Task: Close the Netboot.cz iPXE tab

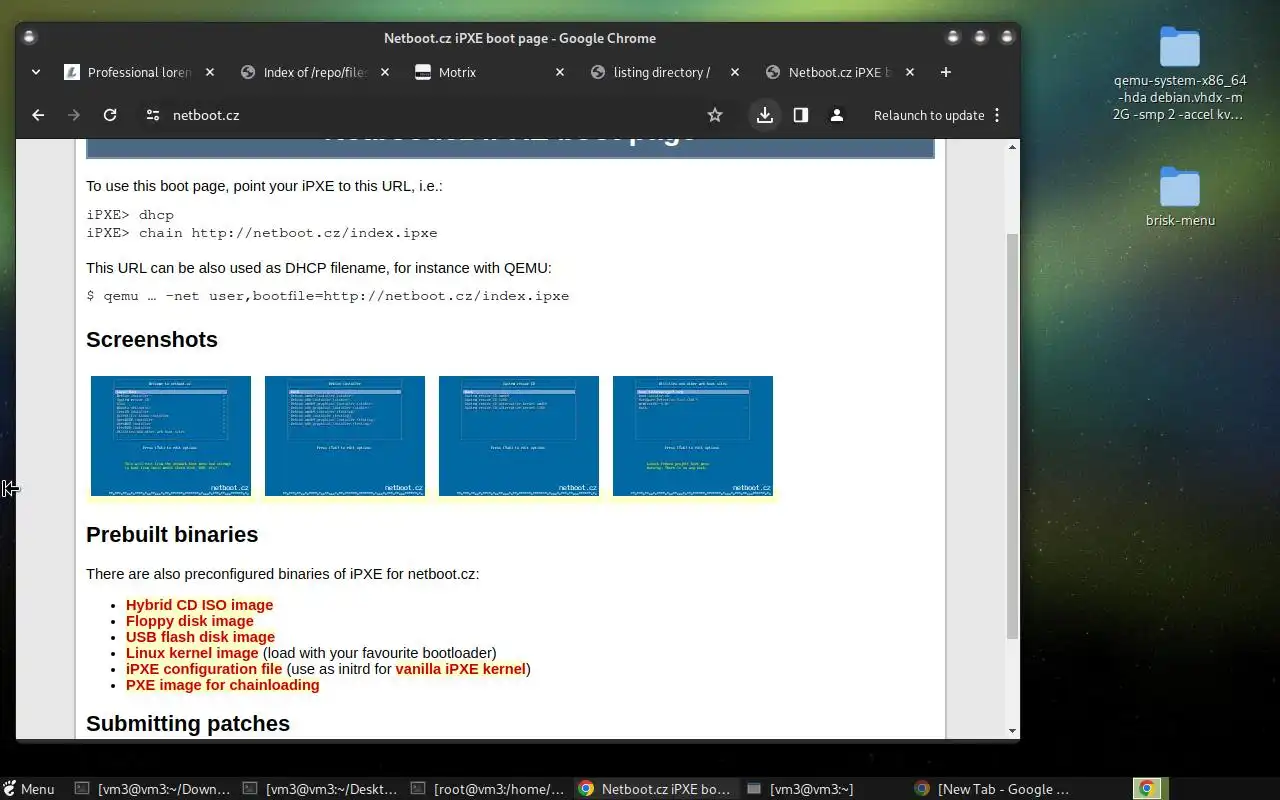Action: point(910,72)
